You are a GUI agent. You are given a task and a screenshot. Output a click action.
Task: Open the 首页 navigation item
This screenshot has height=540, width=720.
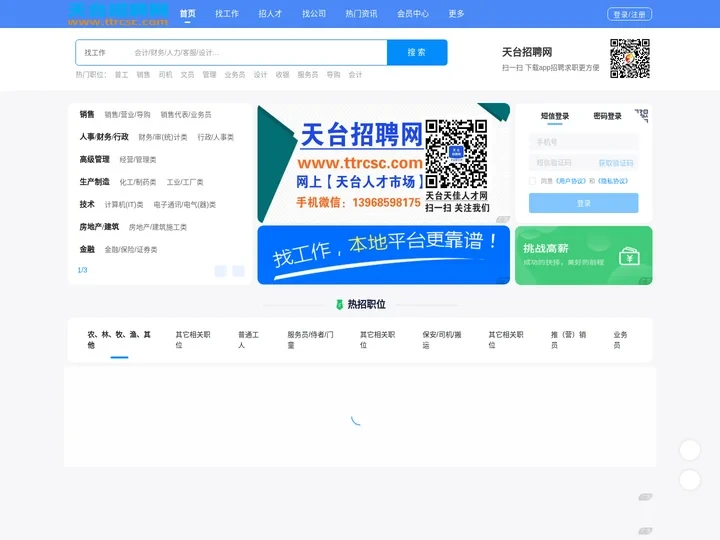(187, 14)
